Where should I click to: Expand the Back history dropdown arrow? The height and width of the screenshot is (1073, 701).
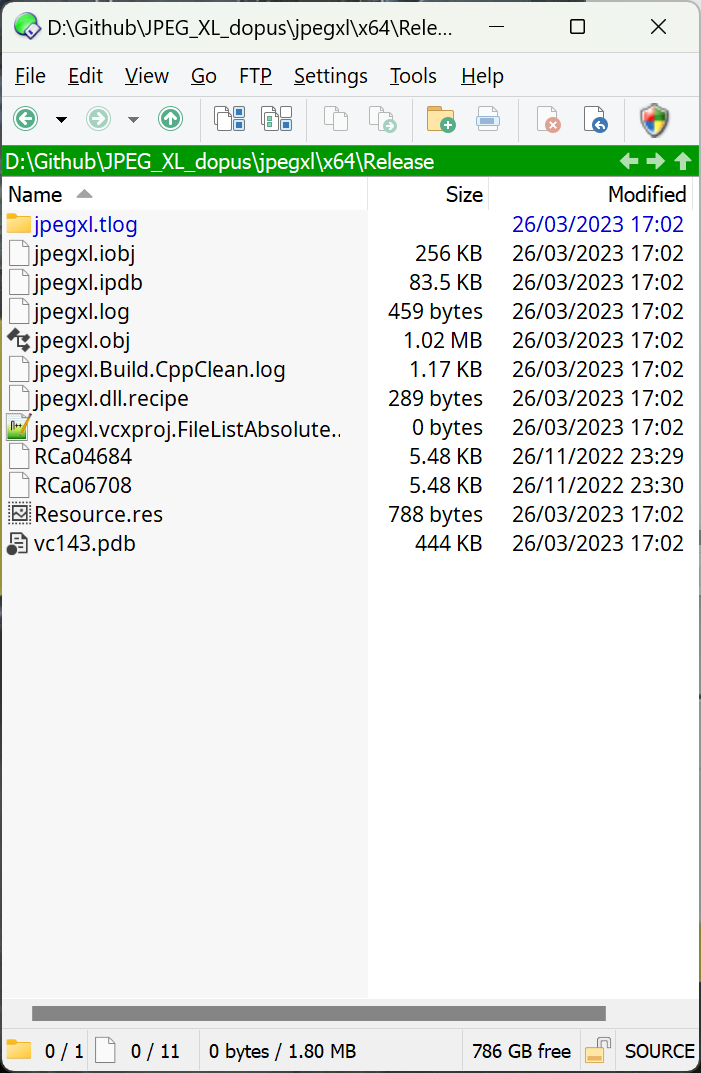tap(62, 120)
